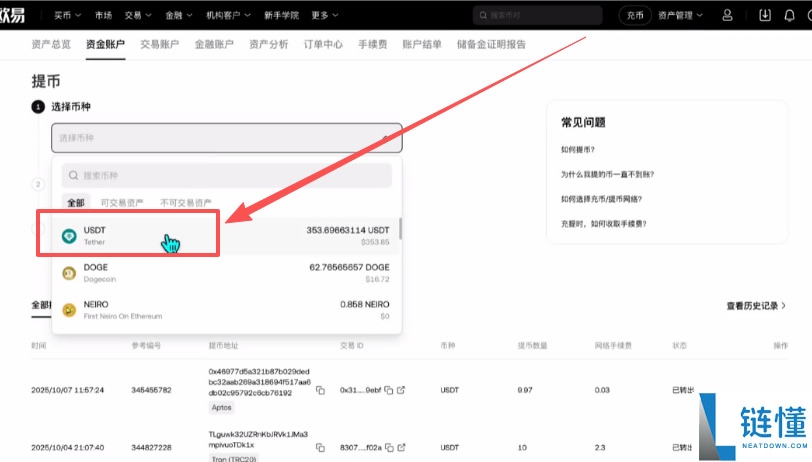Copy transaction ID 0x31...9ebf
This screenshot has width=812, height=462.
click(x=388, y=390)
